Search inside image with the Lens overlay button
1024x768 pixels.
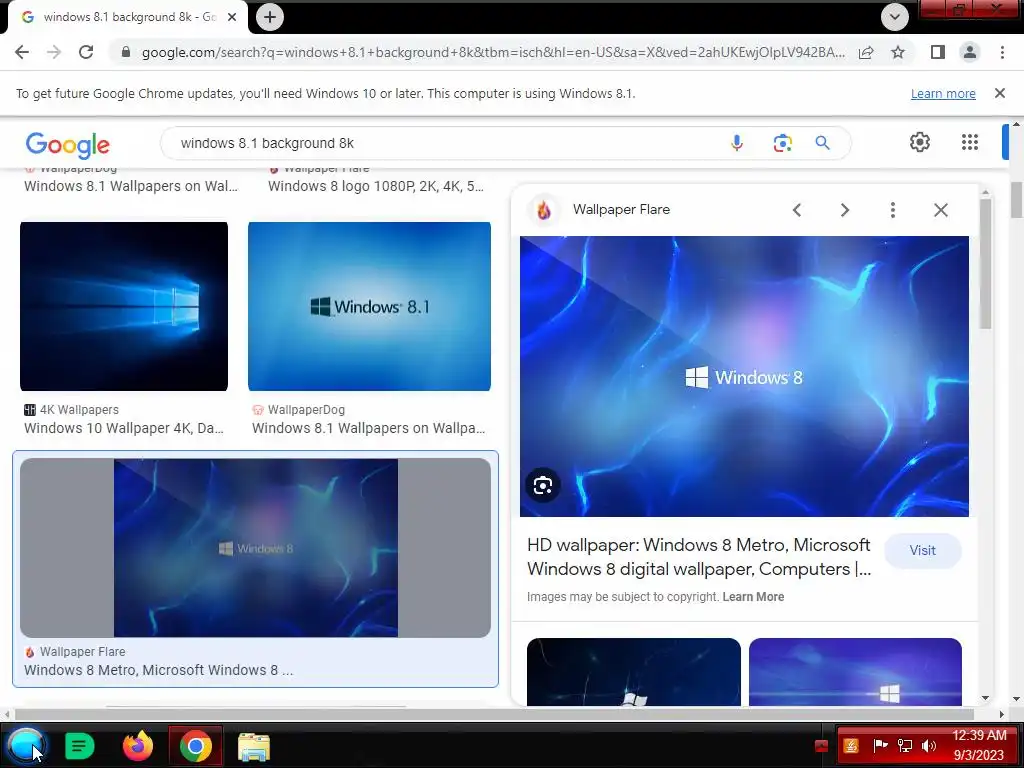pyautogui.click(x=543, y=485)
